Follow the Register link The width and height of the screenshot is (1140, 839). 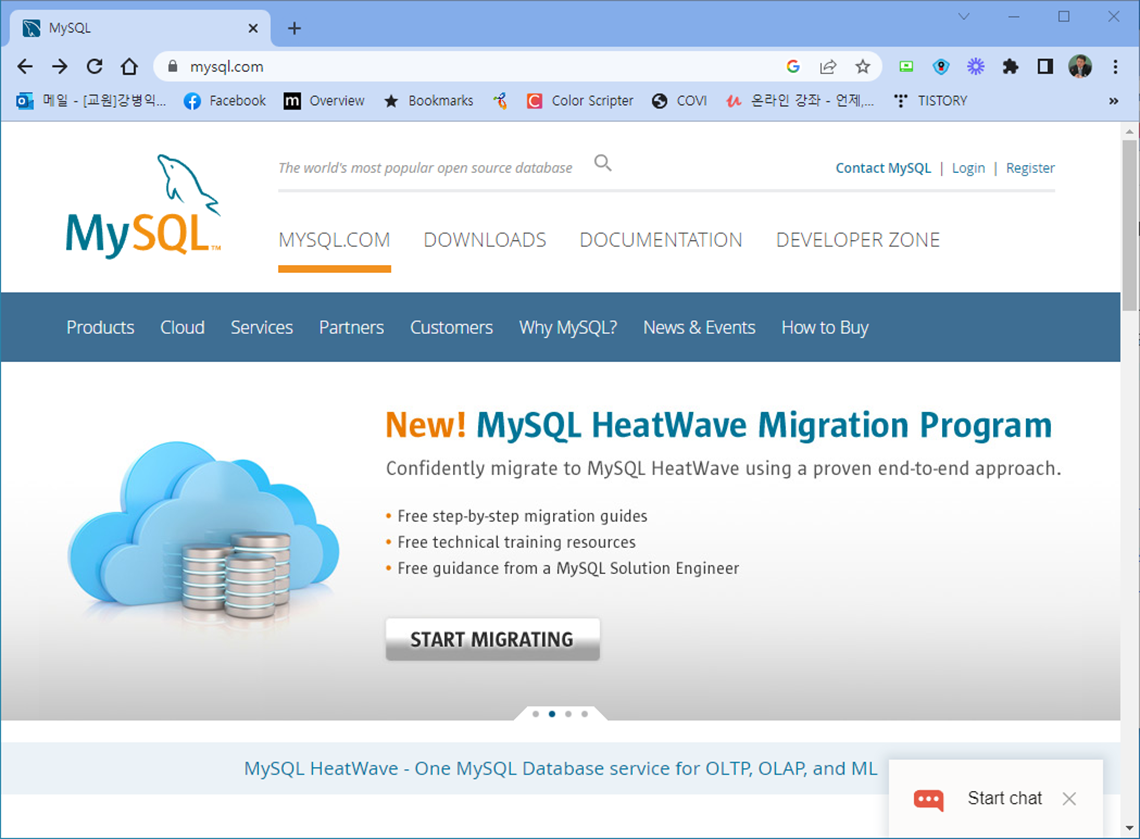(1030, 168)
